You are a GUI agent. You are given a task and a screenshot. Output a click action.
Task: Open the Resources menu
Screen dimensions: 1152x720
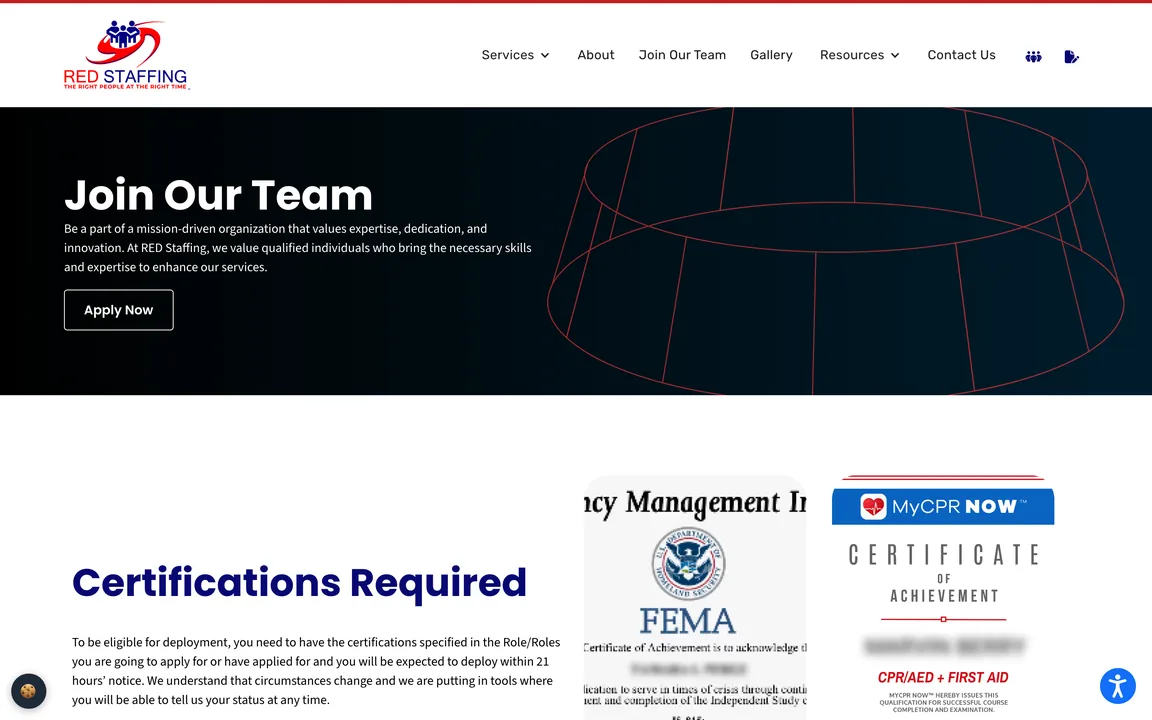coord(852,55)
